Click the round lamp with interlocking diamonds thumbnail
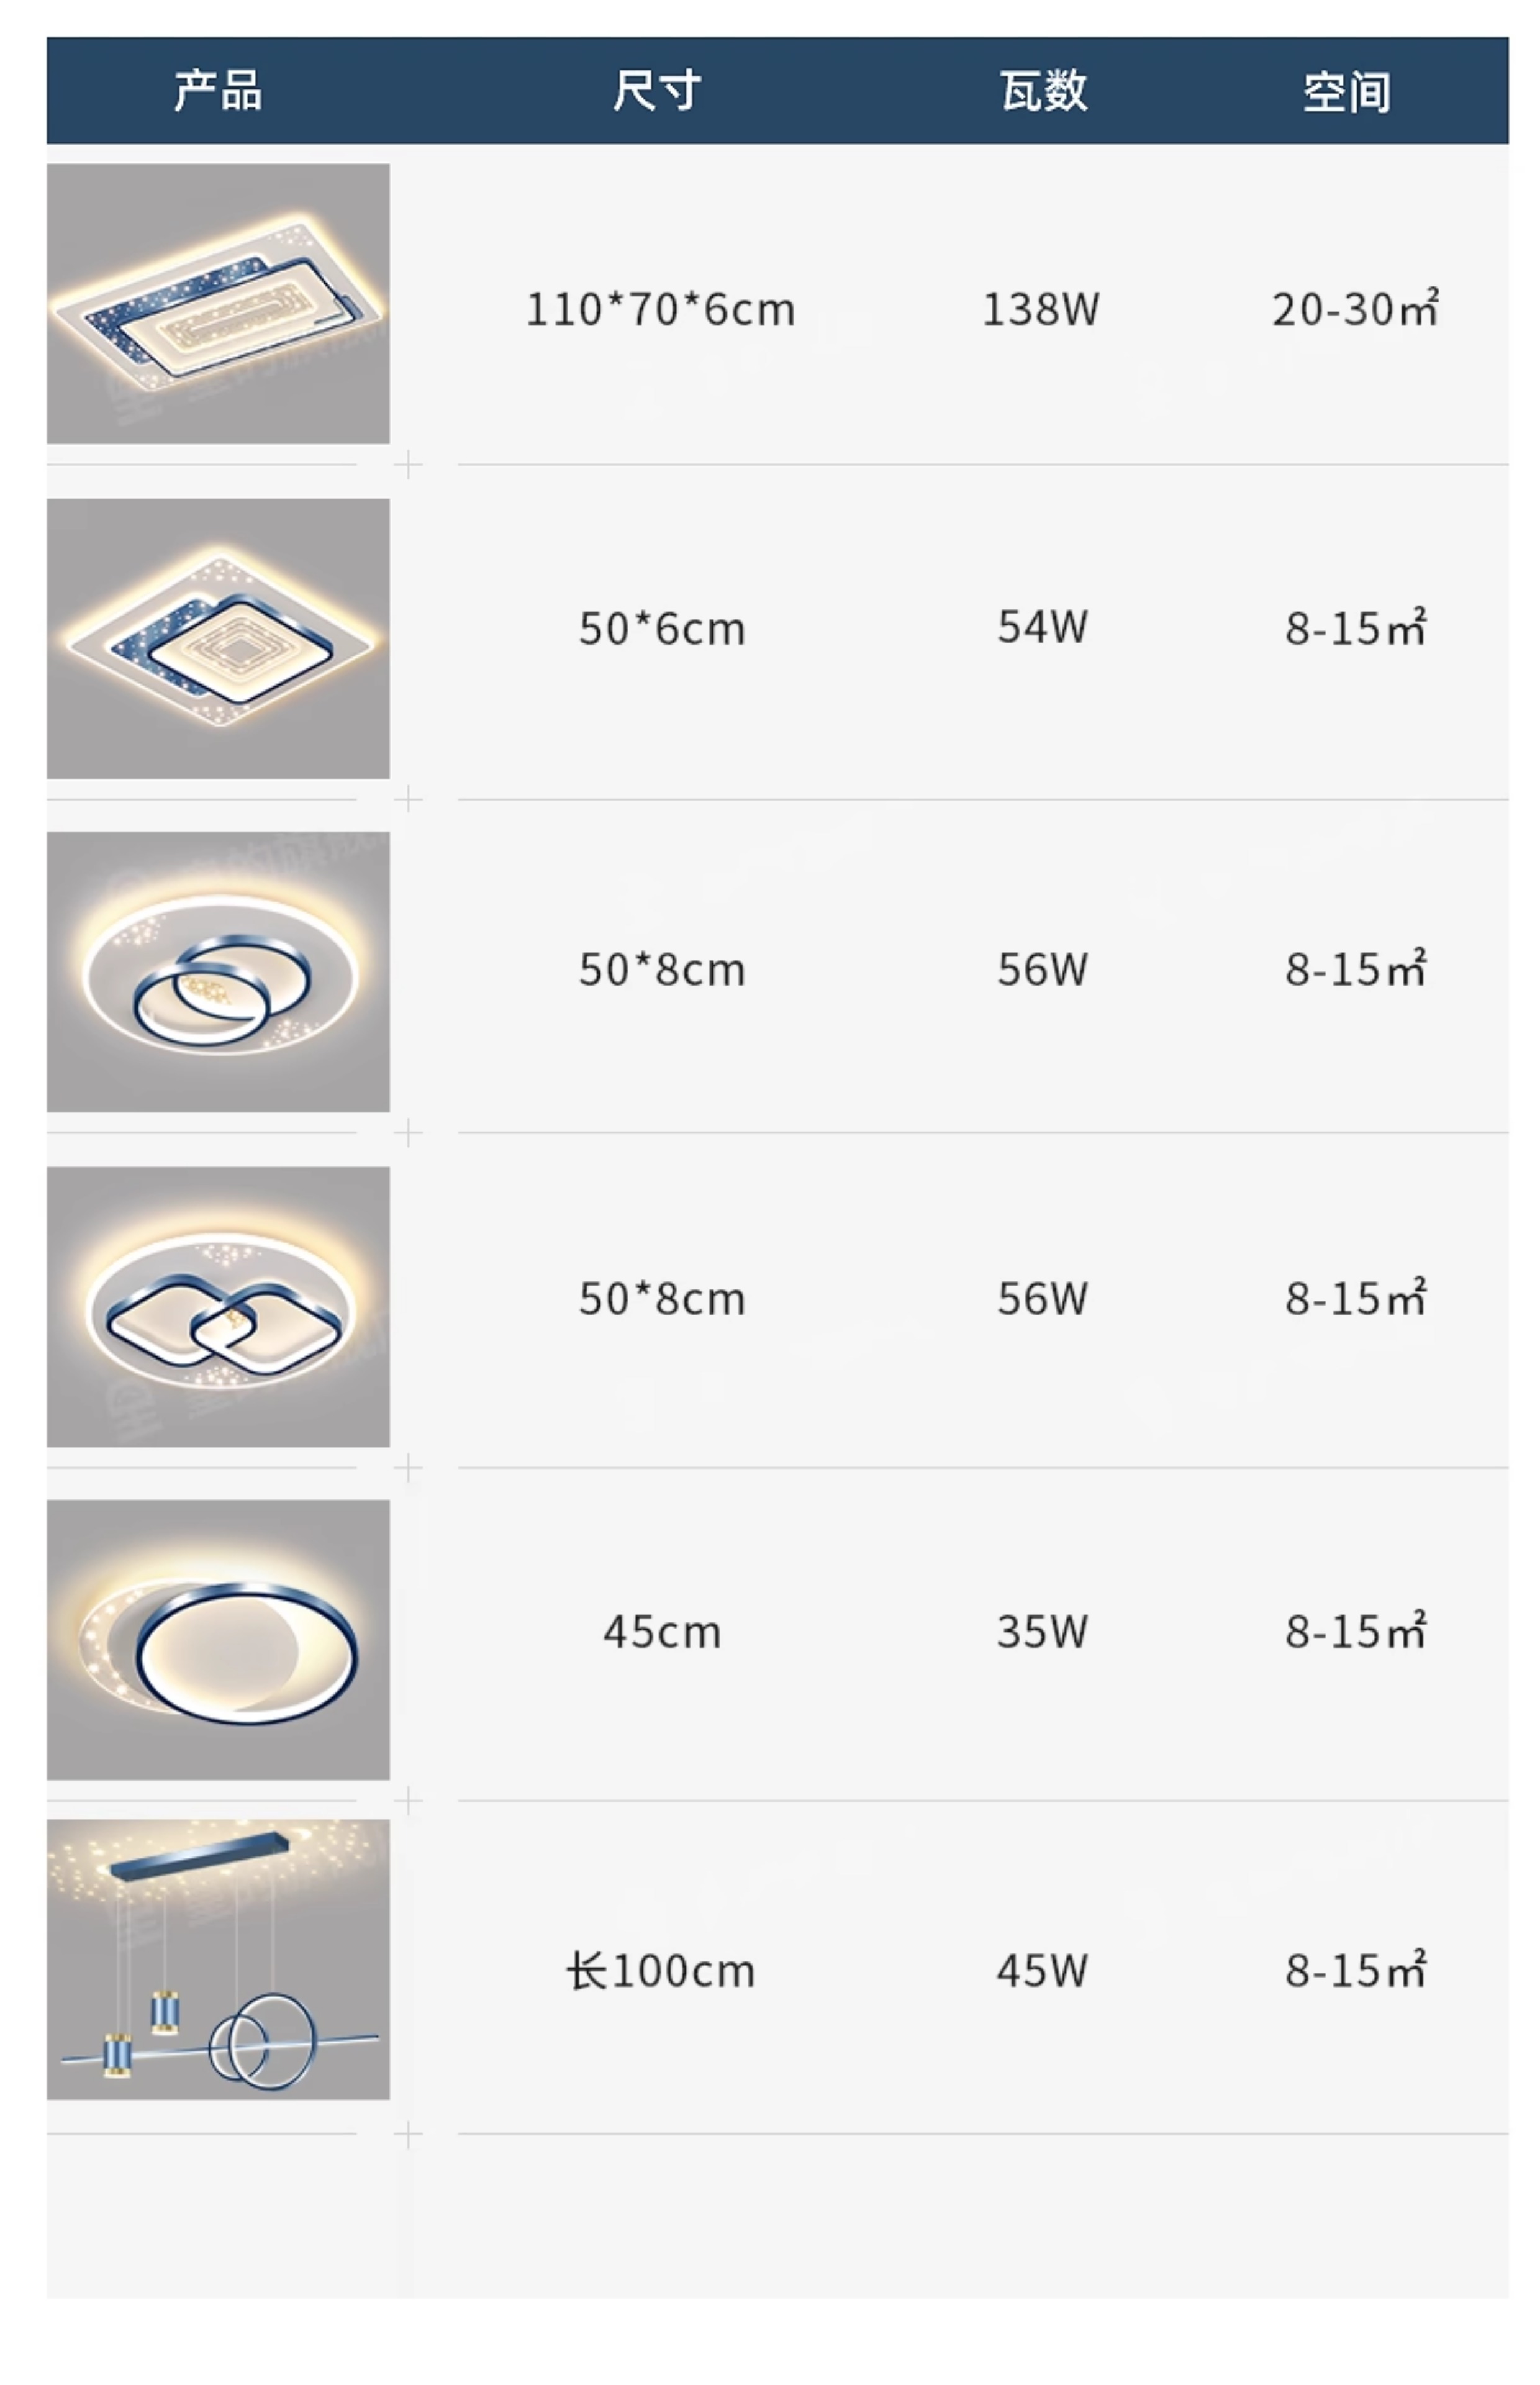The image size is (1540, 2385). click(218, 1306)
